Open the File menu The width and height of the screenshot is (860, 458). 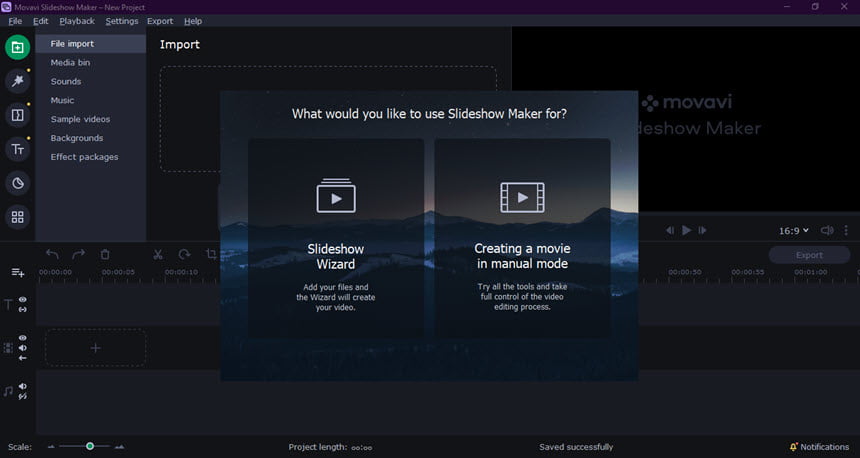point(15,21)
